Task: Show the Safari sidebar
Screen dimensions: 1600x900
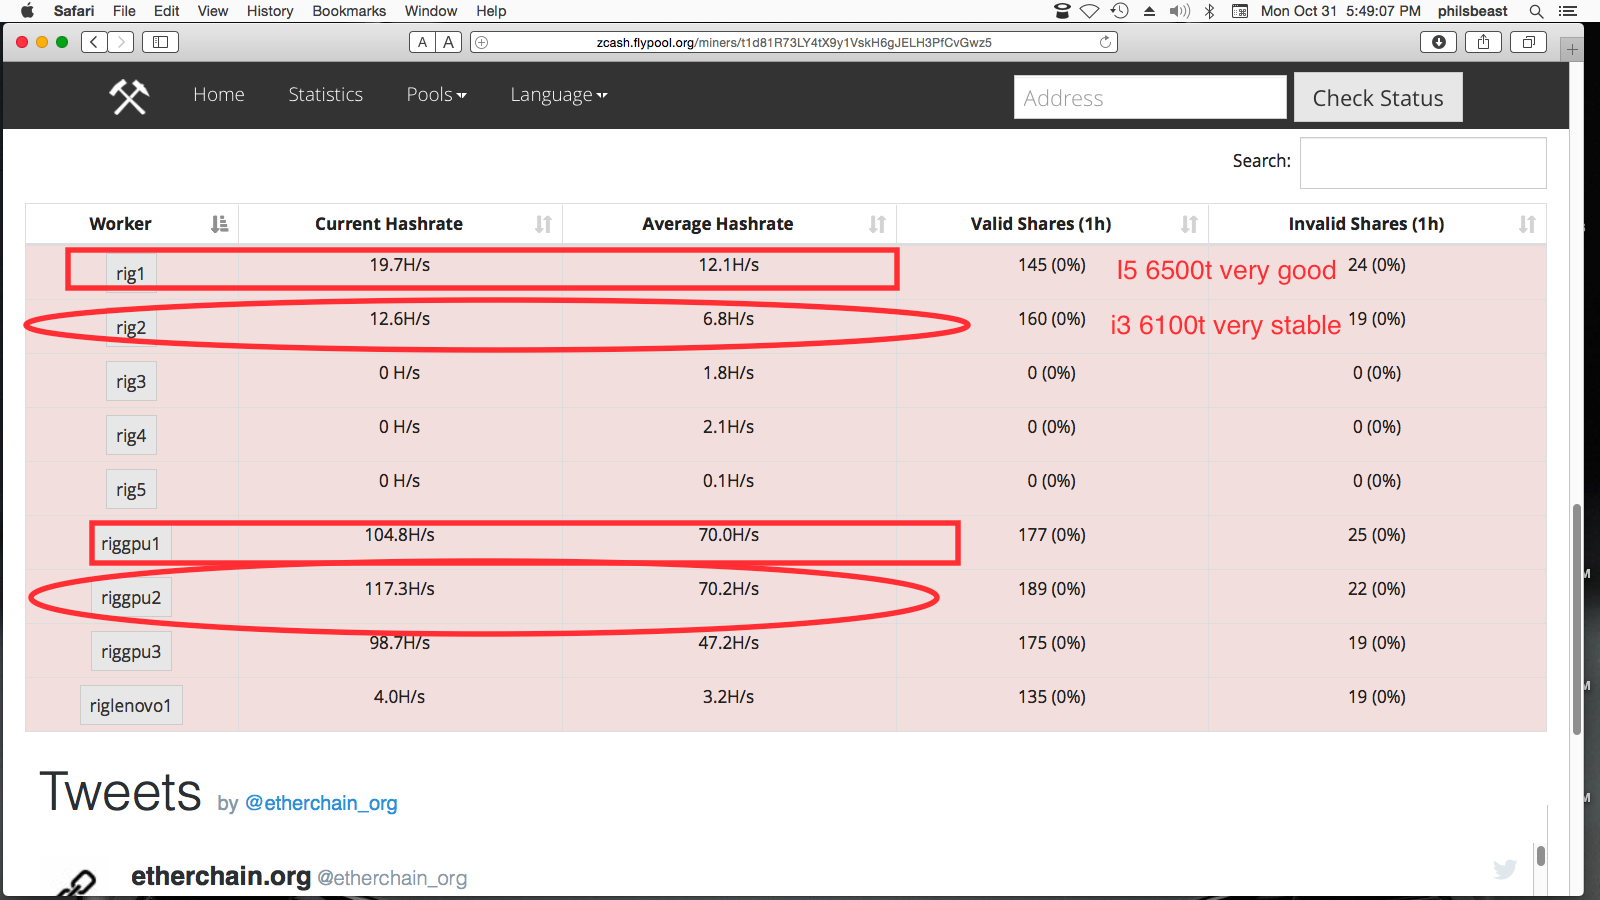Action: (160, 42)
